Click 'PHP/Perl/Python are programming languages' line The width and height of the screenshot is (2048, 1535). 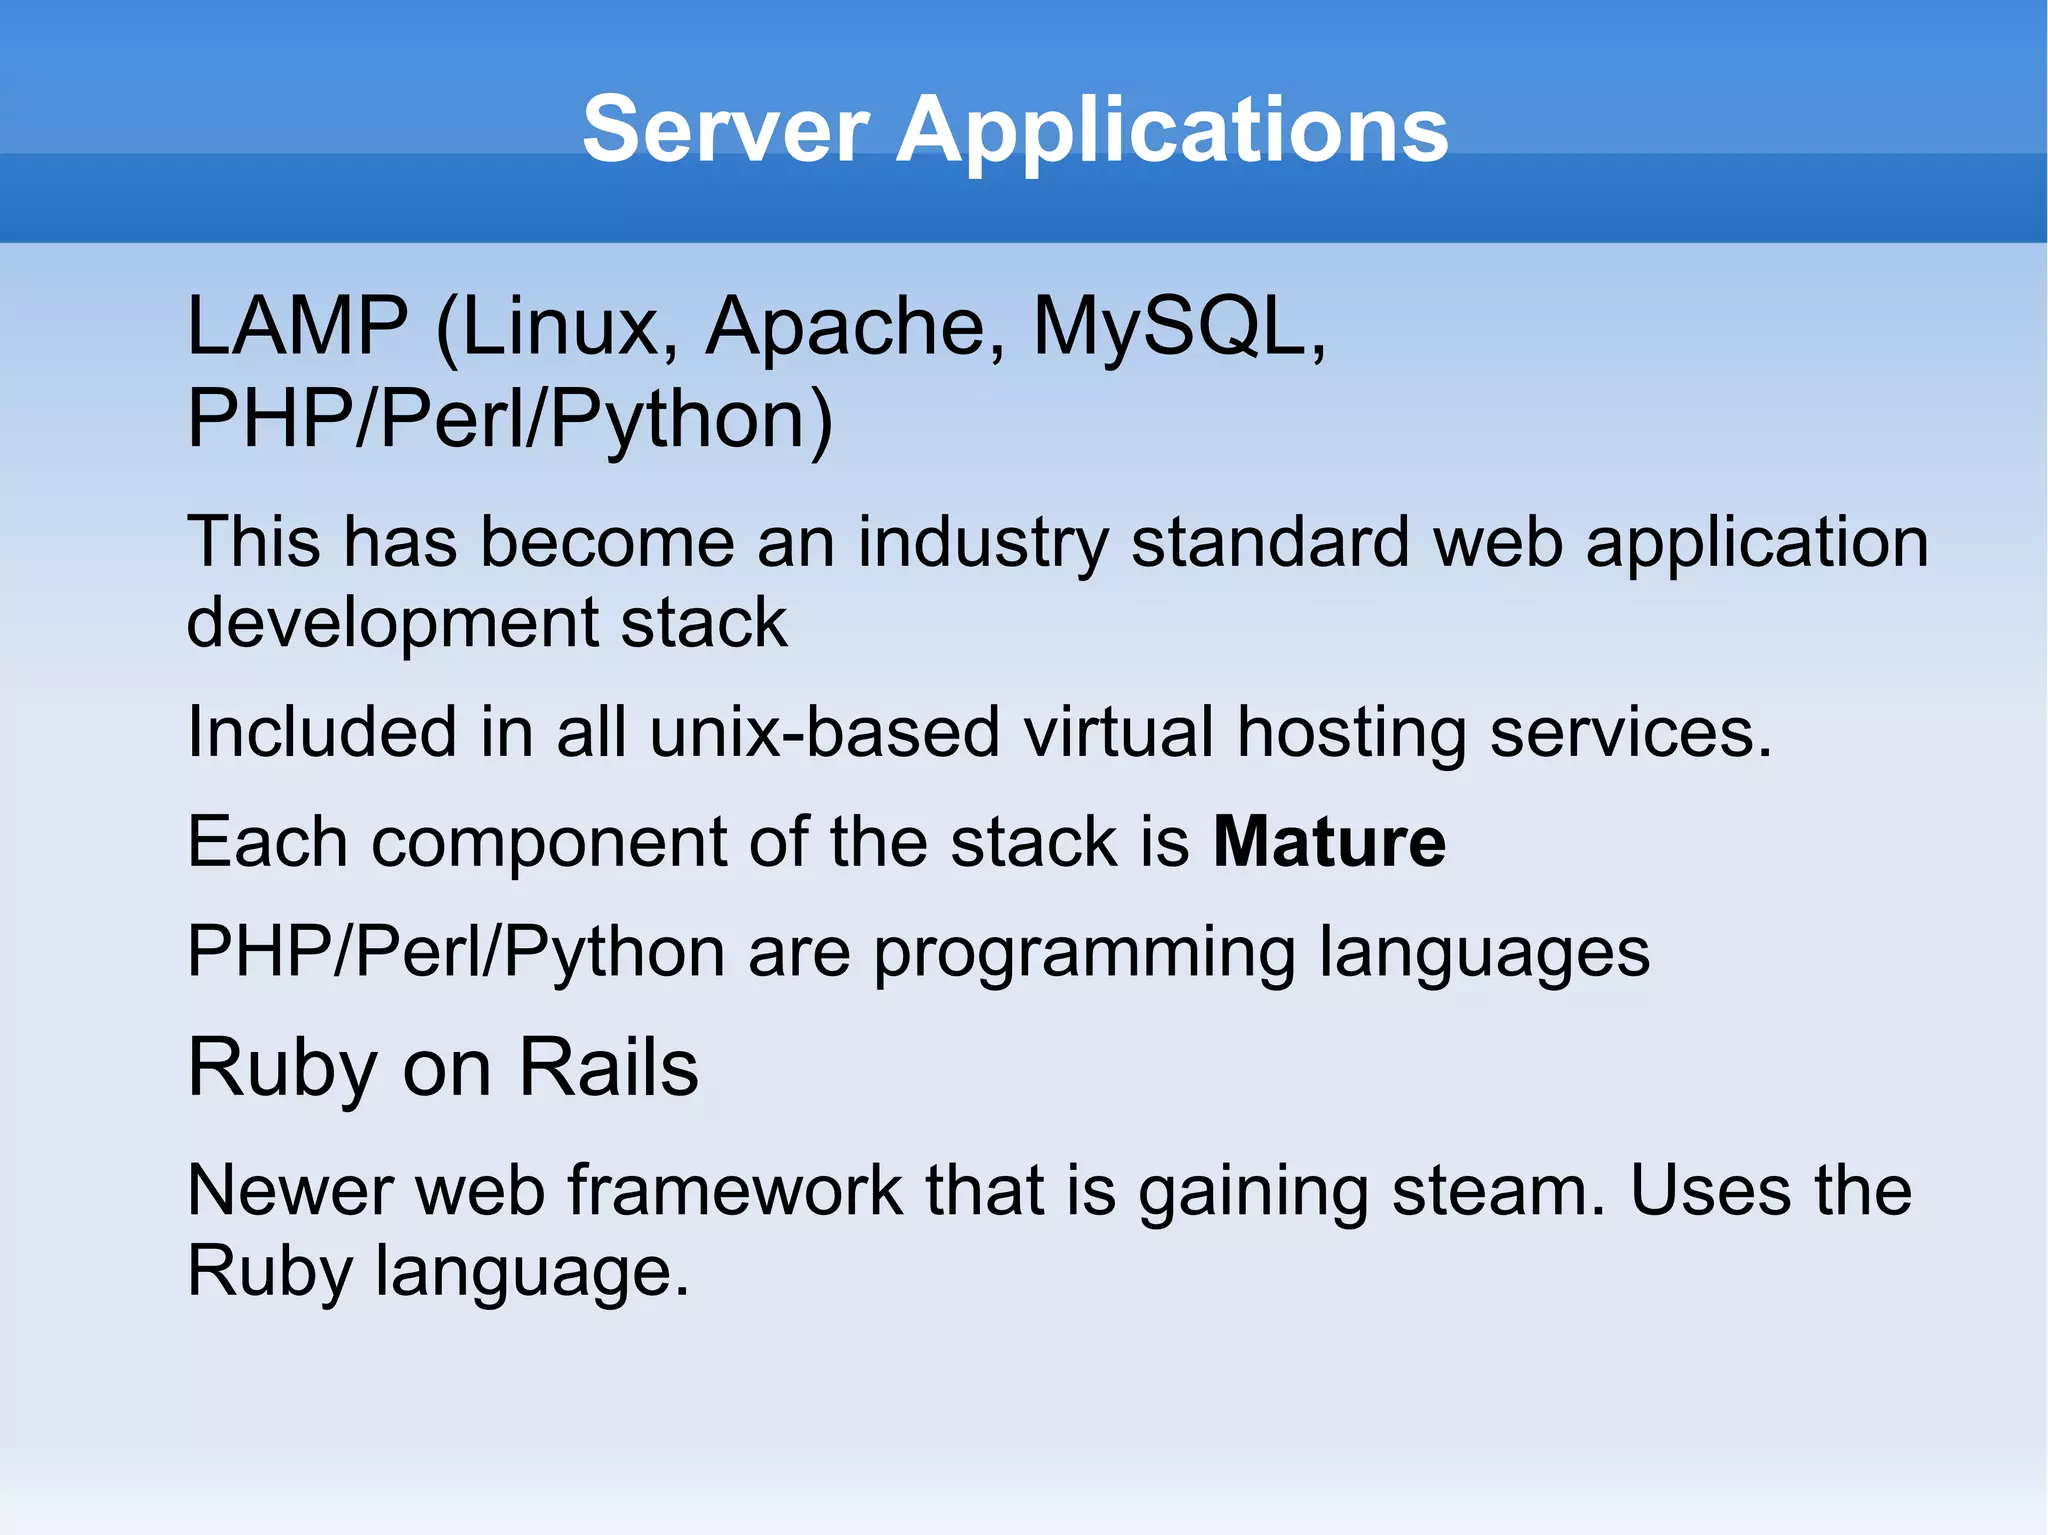918,952
